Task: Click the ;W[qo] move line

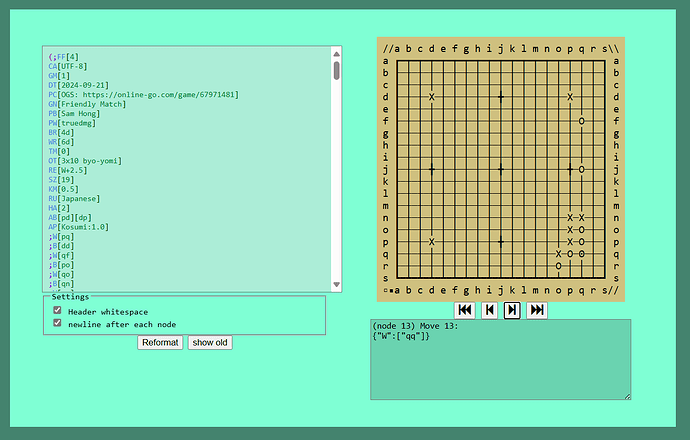Action: [x=61, y=275]
